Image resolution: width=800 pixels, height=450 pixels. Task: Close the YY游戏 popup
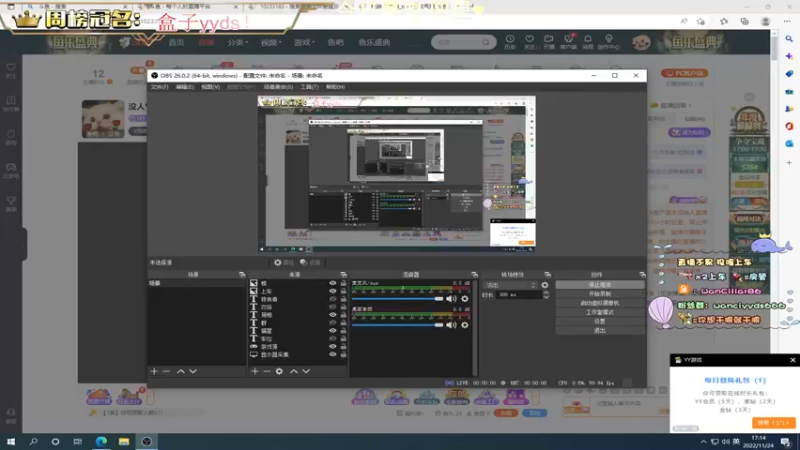click(792, 360)
